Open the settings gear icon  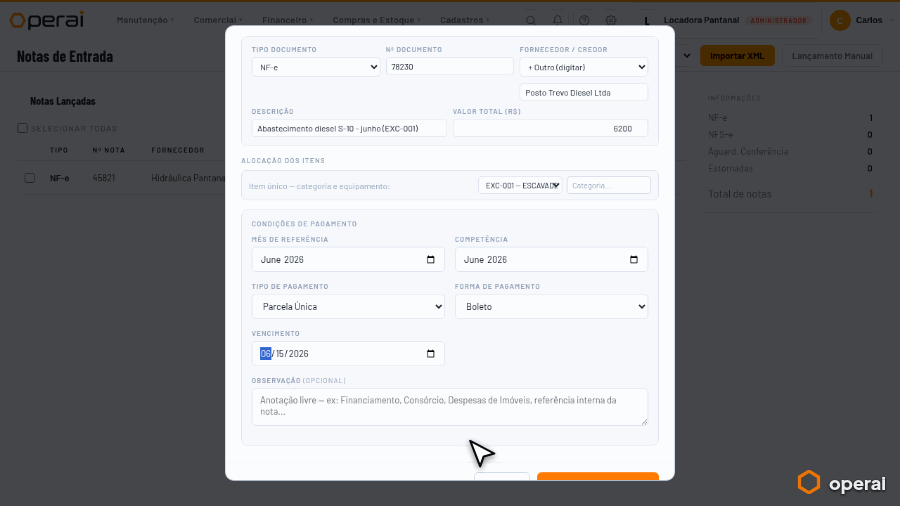(x=611, y=20)
